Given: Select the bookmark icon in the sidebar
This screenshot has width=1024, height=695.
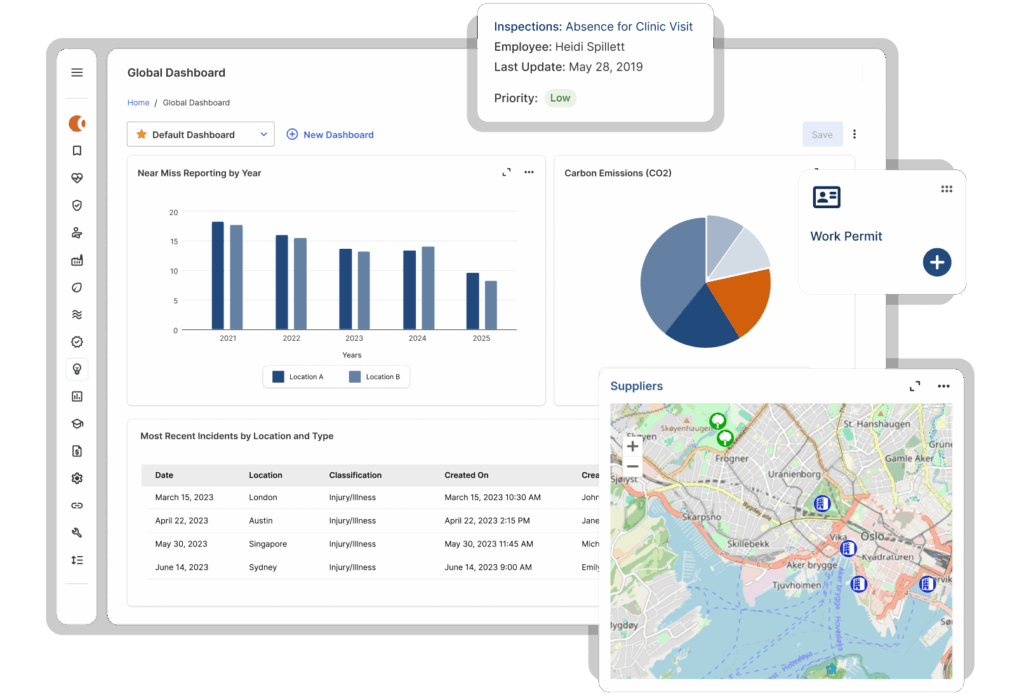Looking at the screenshot, I should click(x=77, y=151).
